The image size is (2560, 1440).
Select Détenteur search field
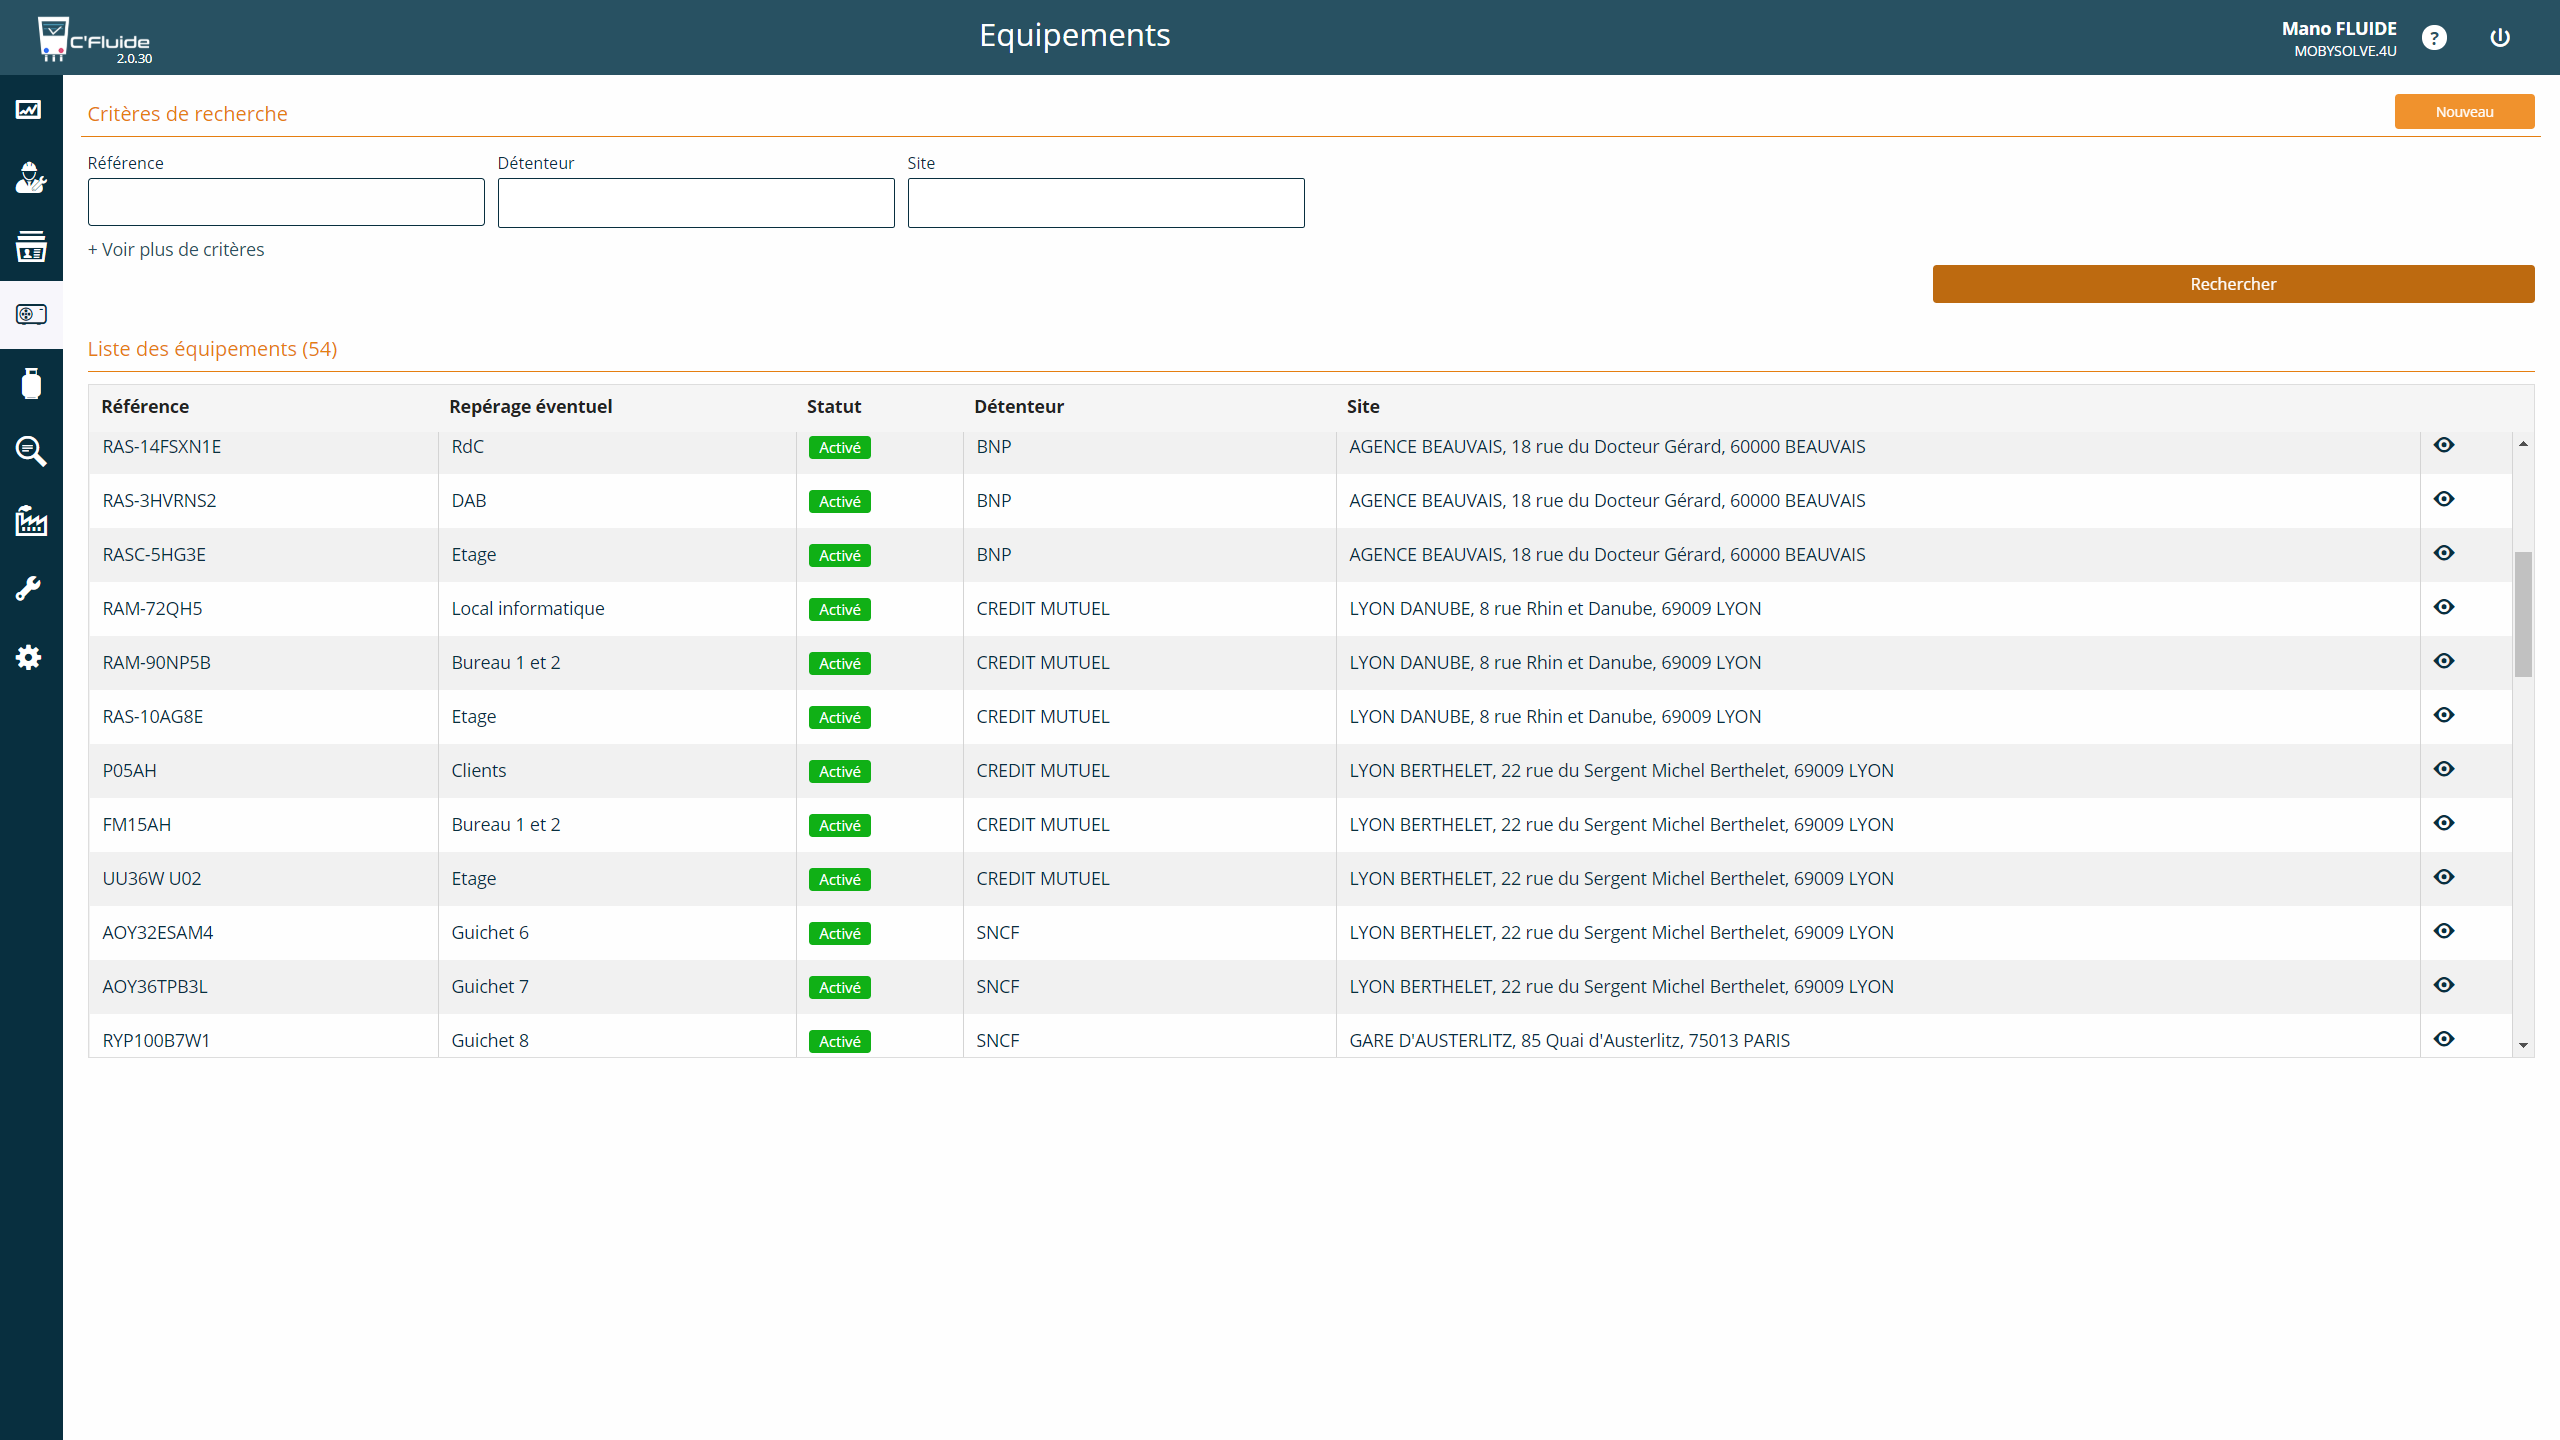pyautogui.click(x=696, y=200)
